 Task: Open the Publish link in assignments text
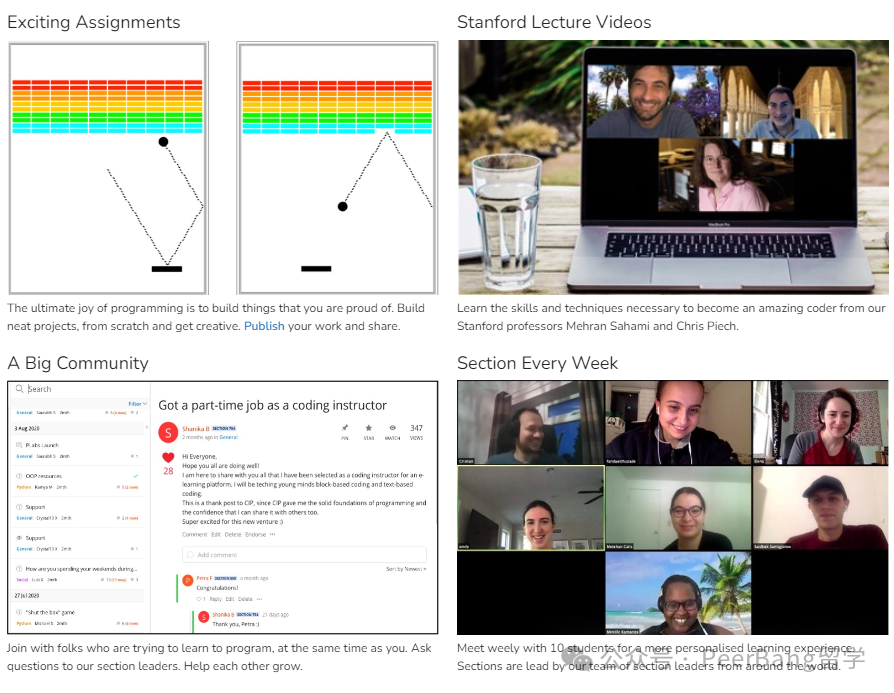click(264, 326)
